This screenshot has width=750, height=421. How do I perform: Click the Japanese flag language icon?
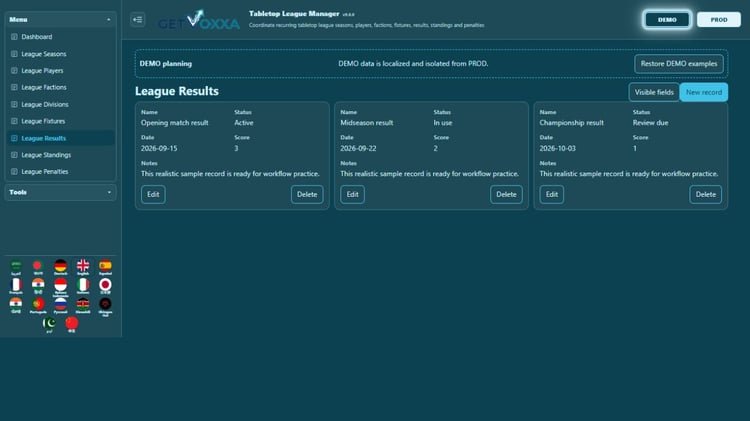[105, 286]
